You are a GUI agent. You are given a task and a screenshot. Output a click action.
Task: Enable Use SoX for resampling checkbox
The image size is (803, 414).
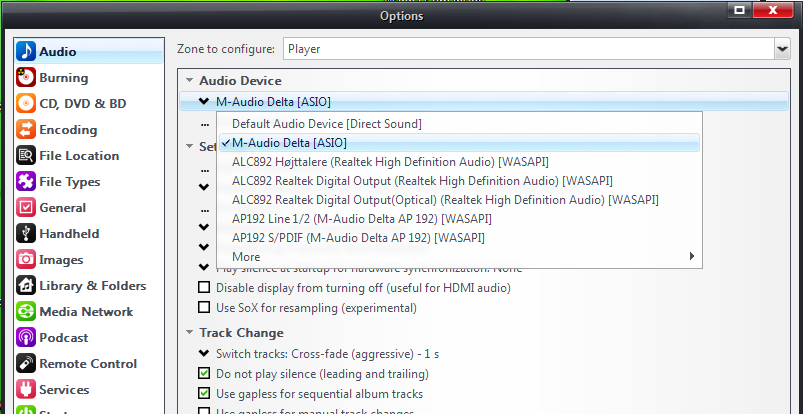click(x=204, y=307)
